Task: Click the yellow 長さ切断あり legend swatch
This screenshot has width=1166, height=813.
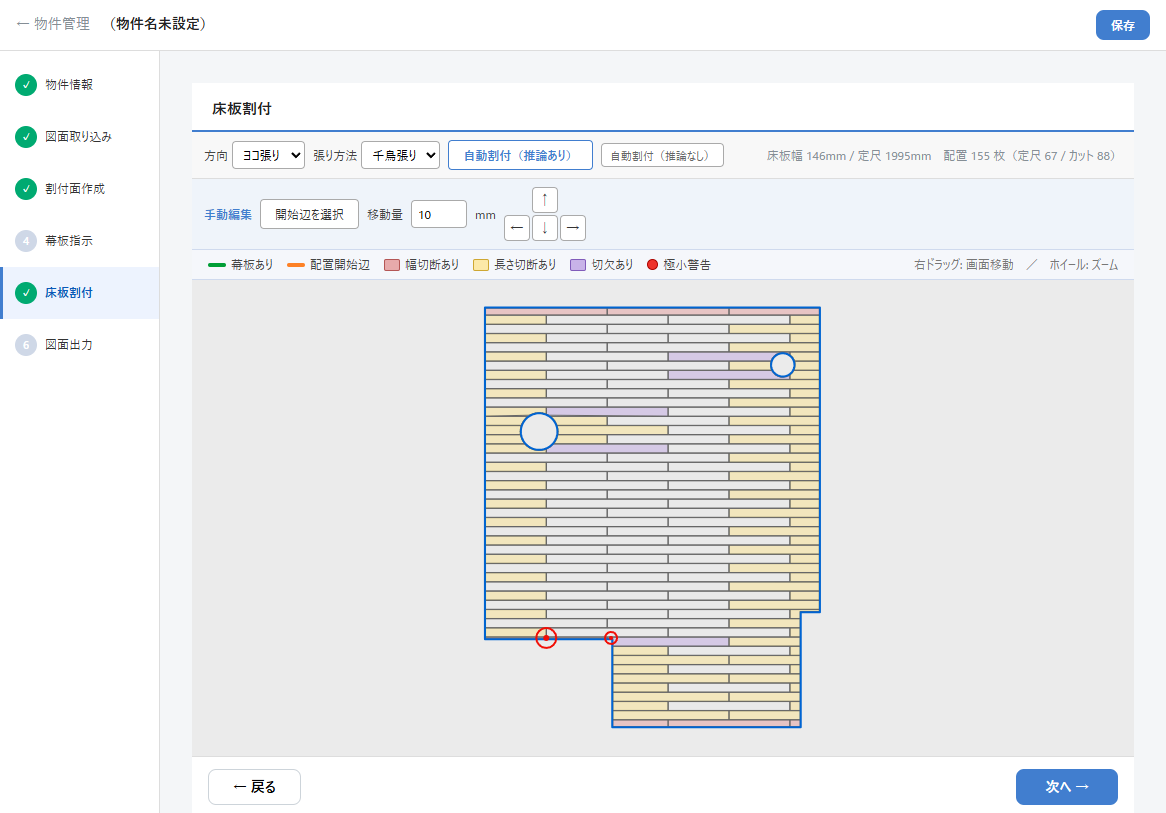Action: (x=481, y=265)
